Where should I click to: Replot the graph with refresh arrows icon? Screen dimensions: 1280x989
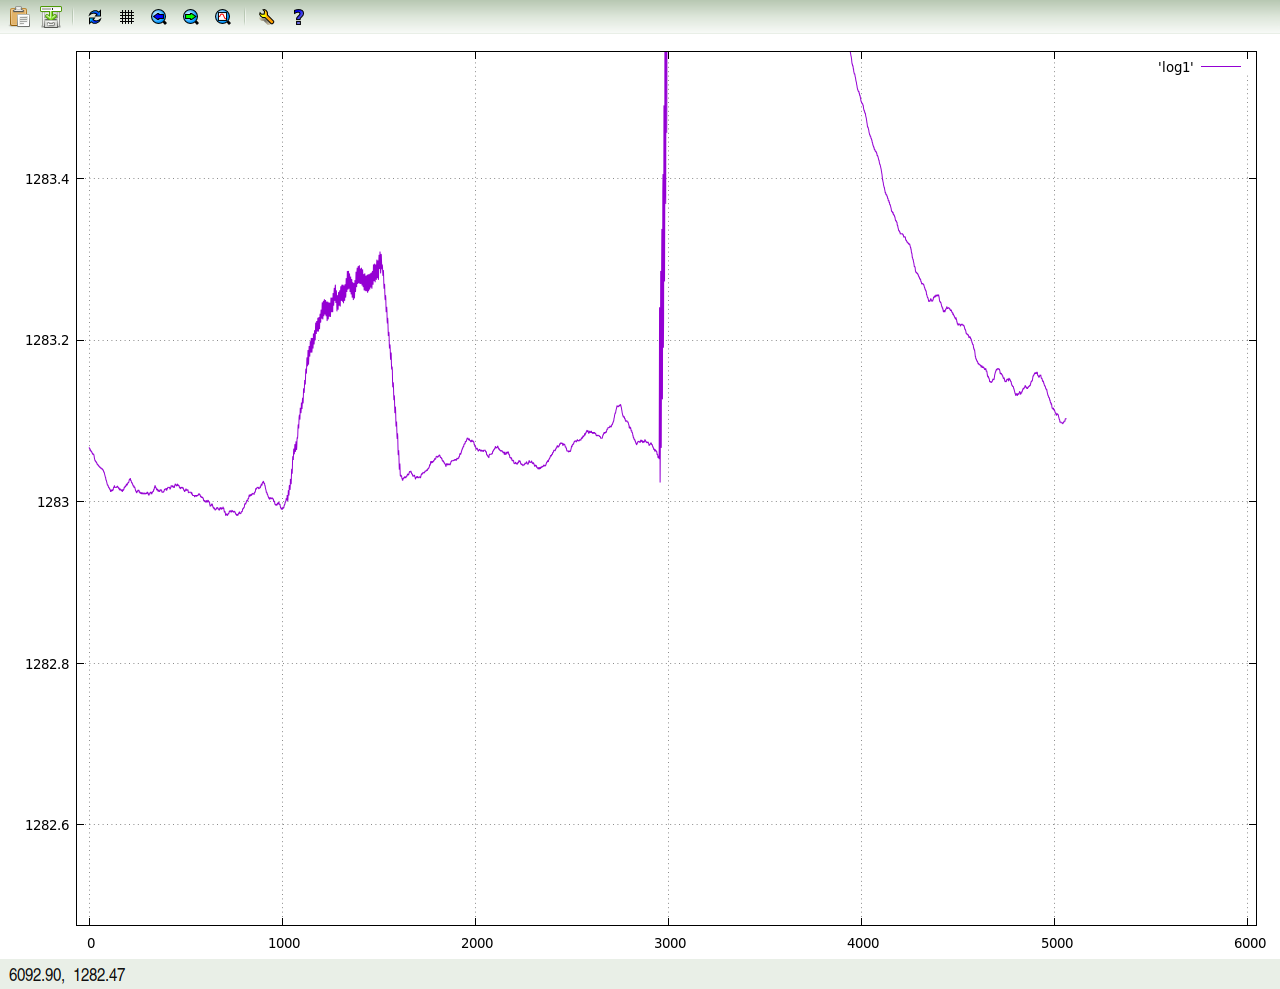click(95, 17)
